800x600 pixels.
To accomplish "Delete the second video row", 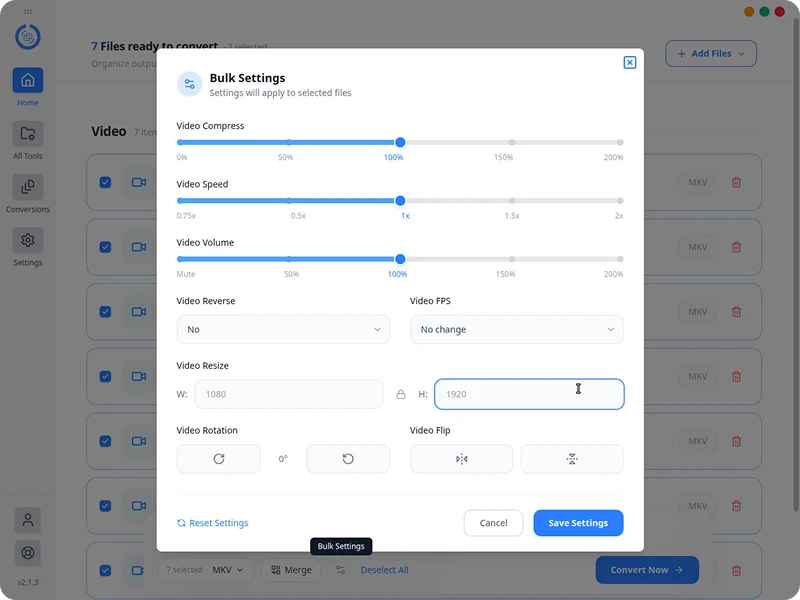I will tap(736, 247).
